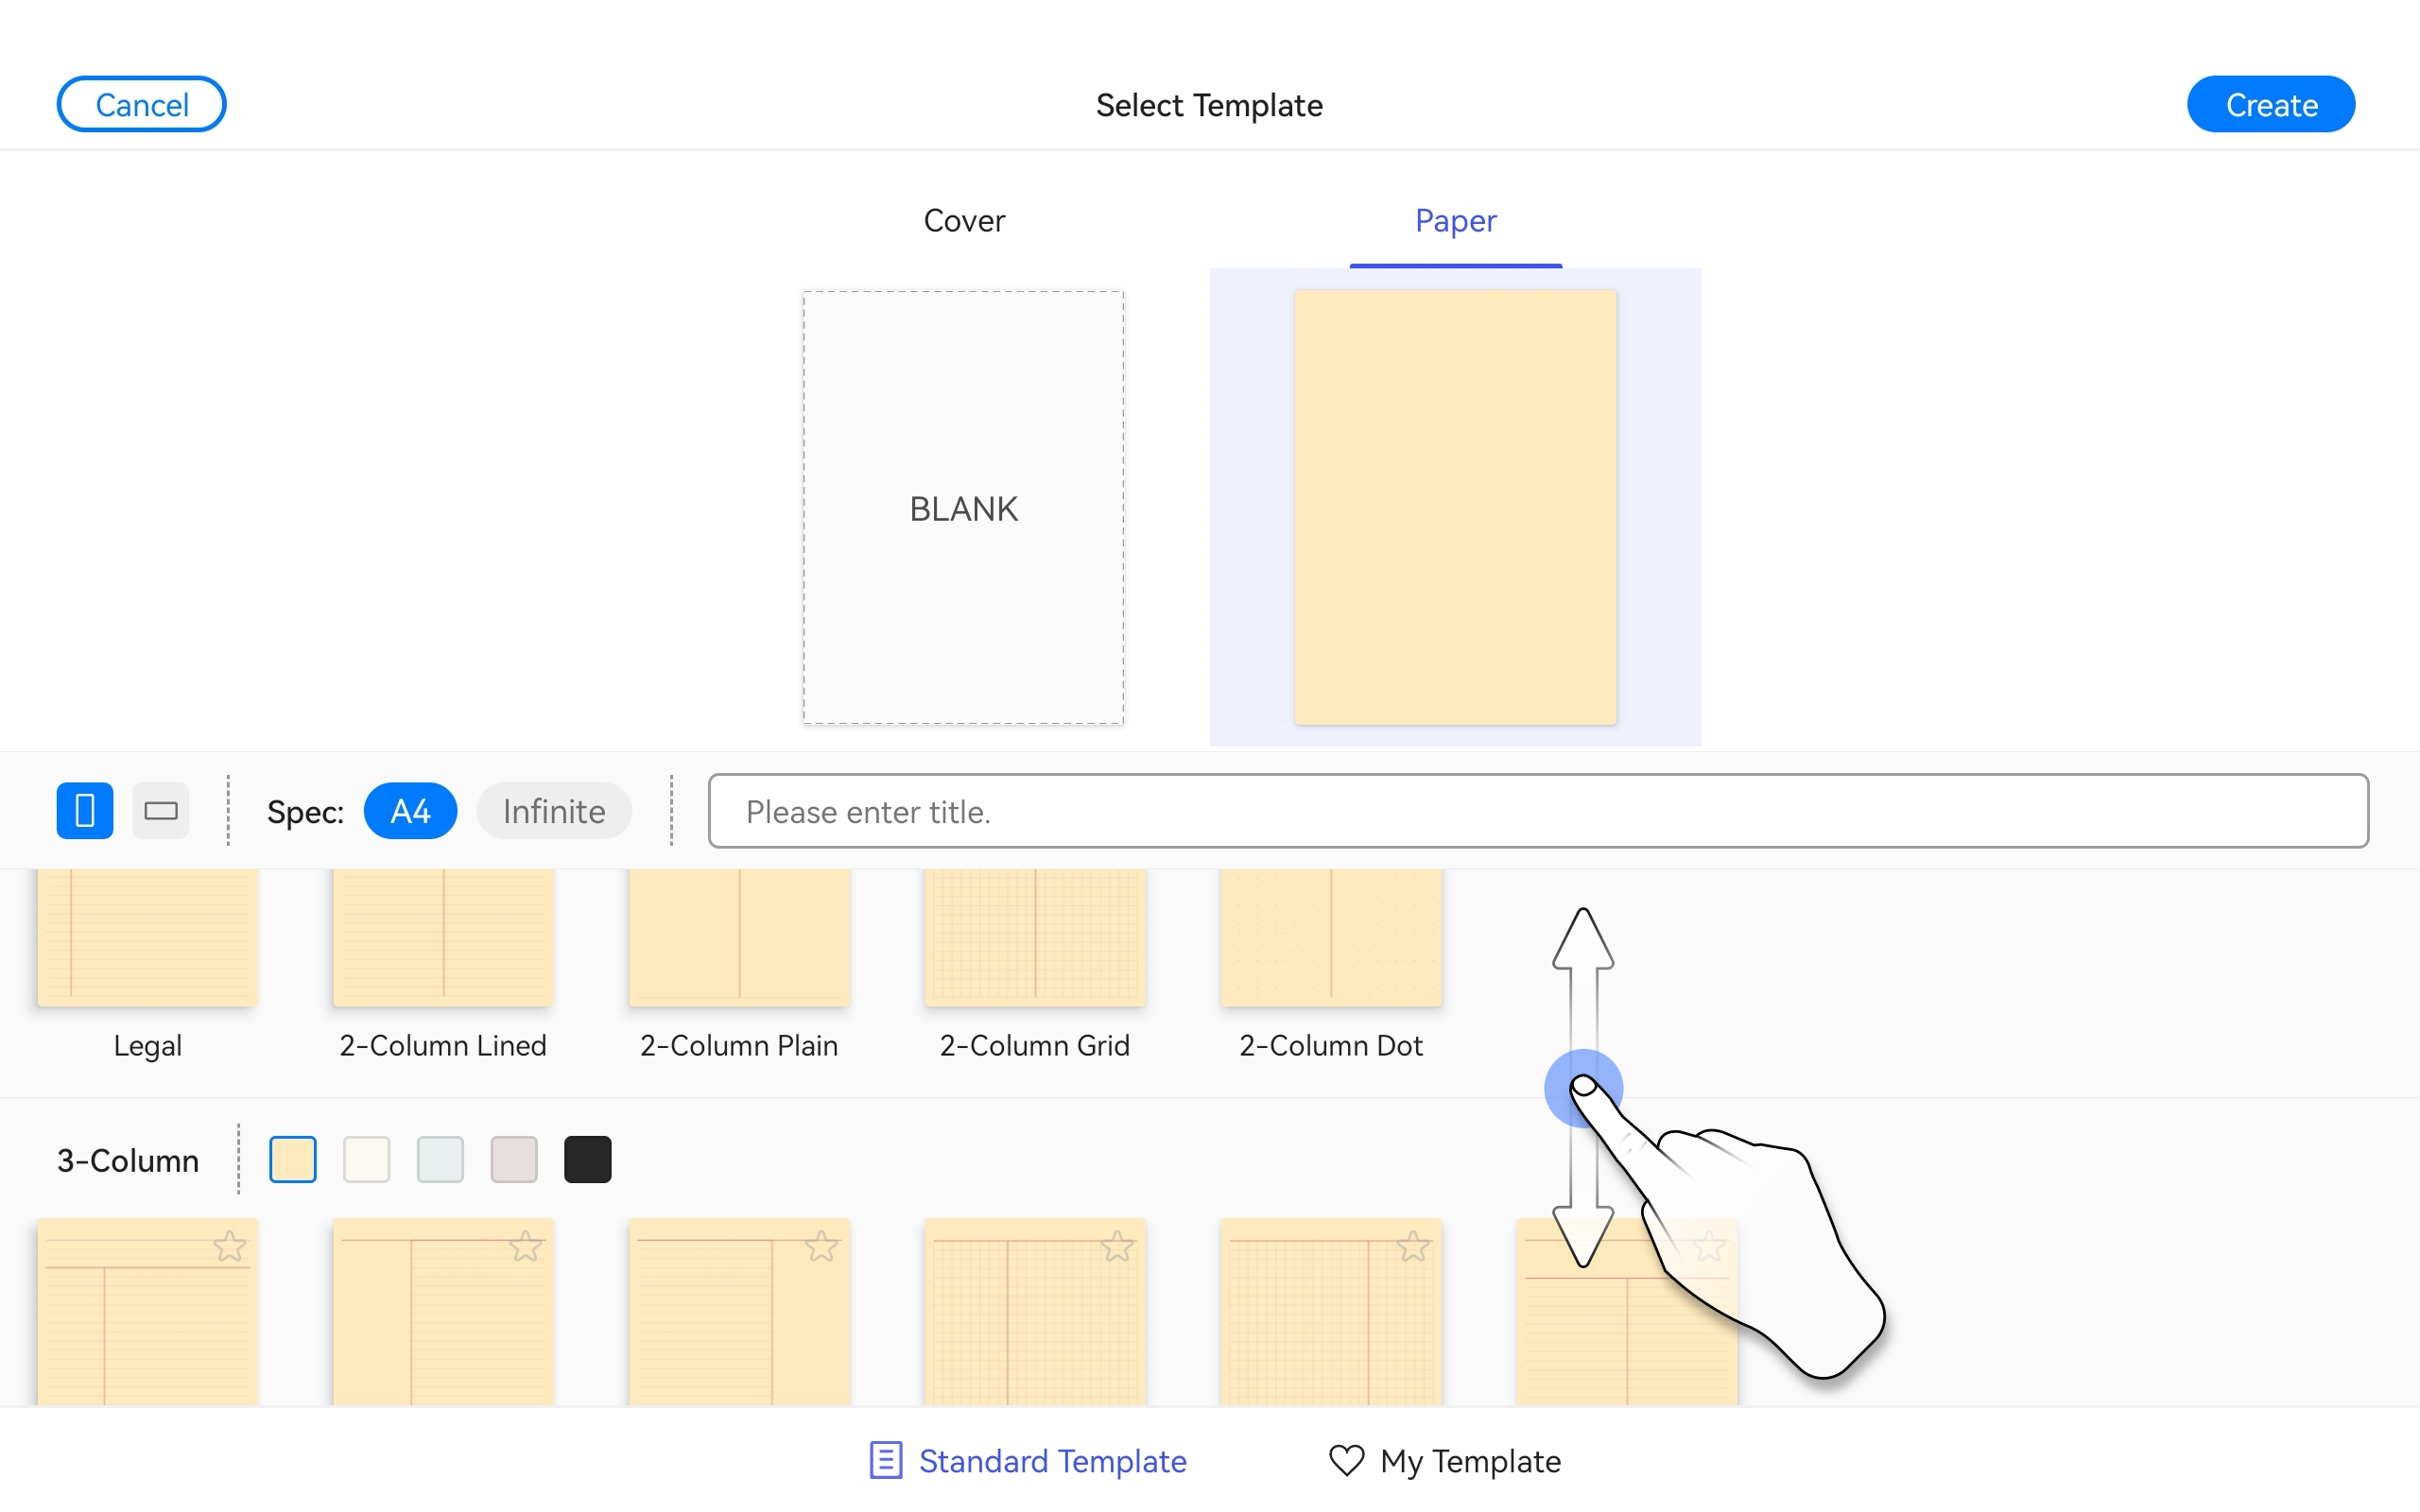Click the title input field

1538,810
